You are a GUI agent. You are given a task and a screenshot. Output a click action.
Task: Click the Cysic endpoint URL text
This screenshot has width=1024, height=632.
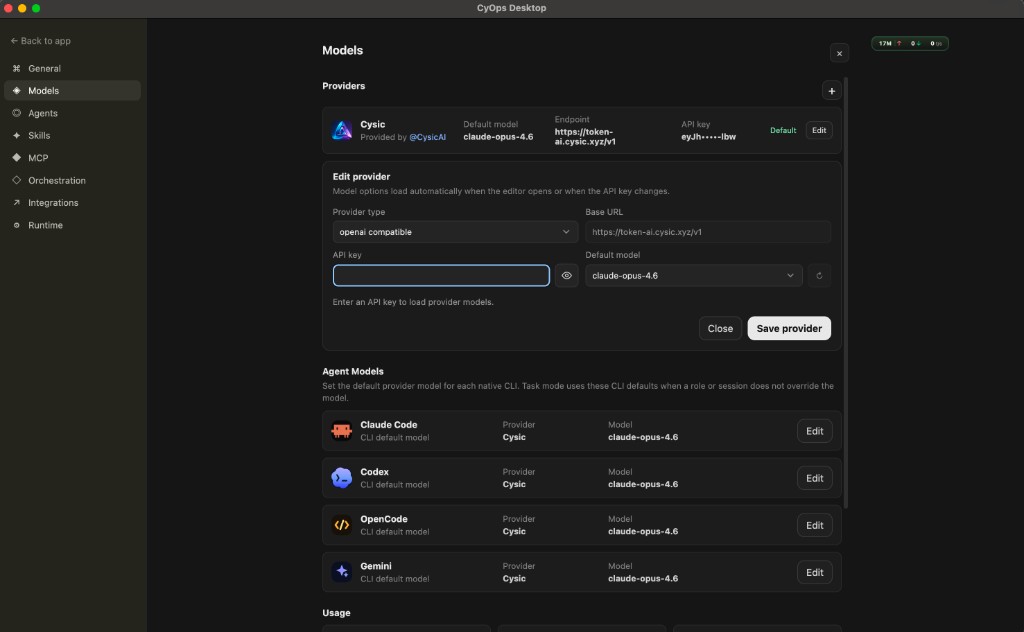coord(584,136)
